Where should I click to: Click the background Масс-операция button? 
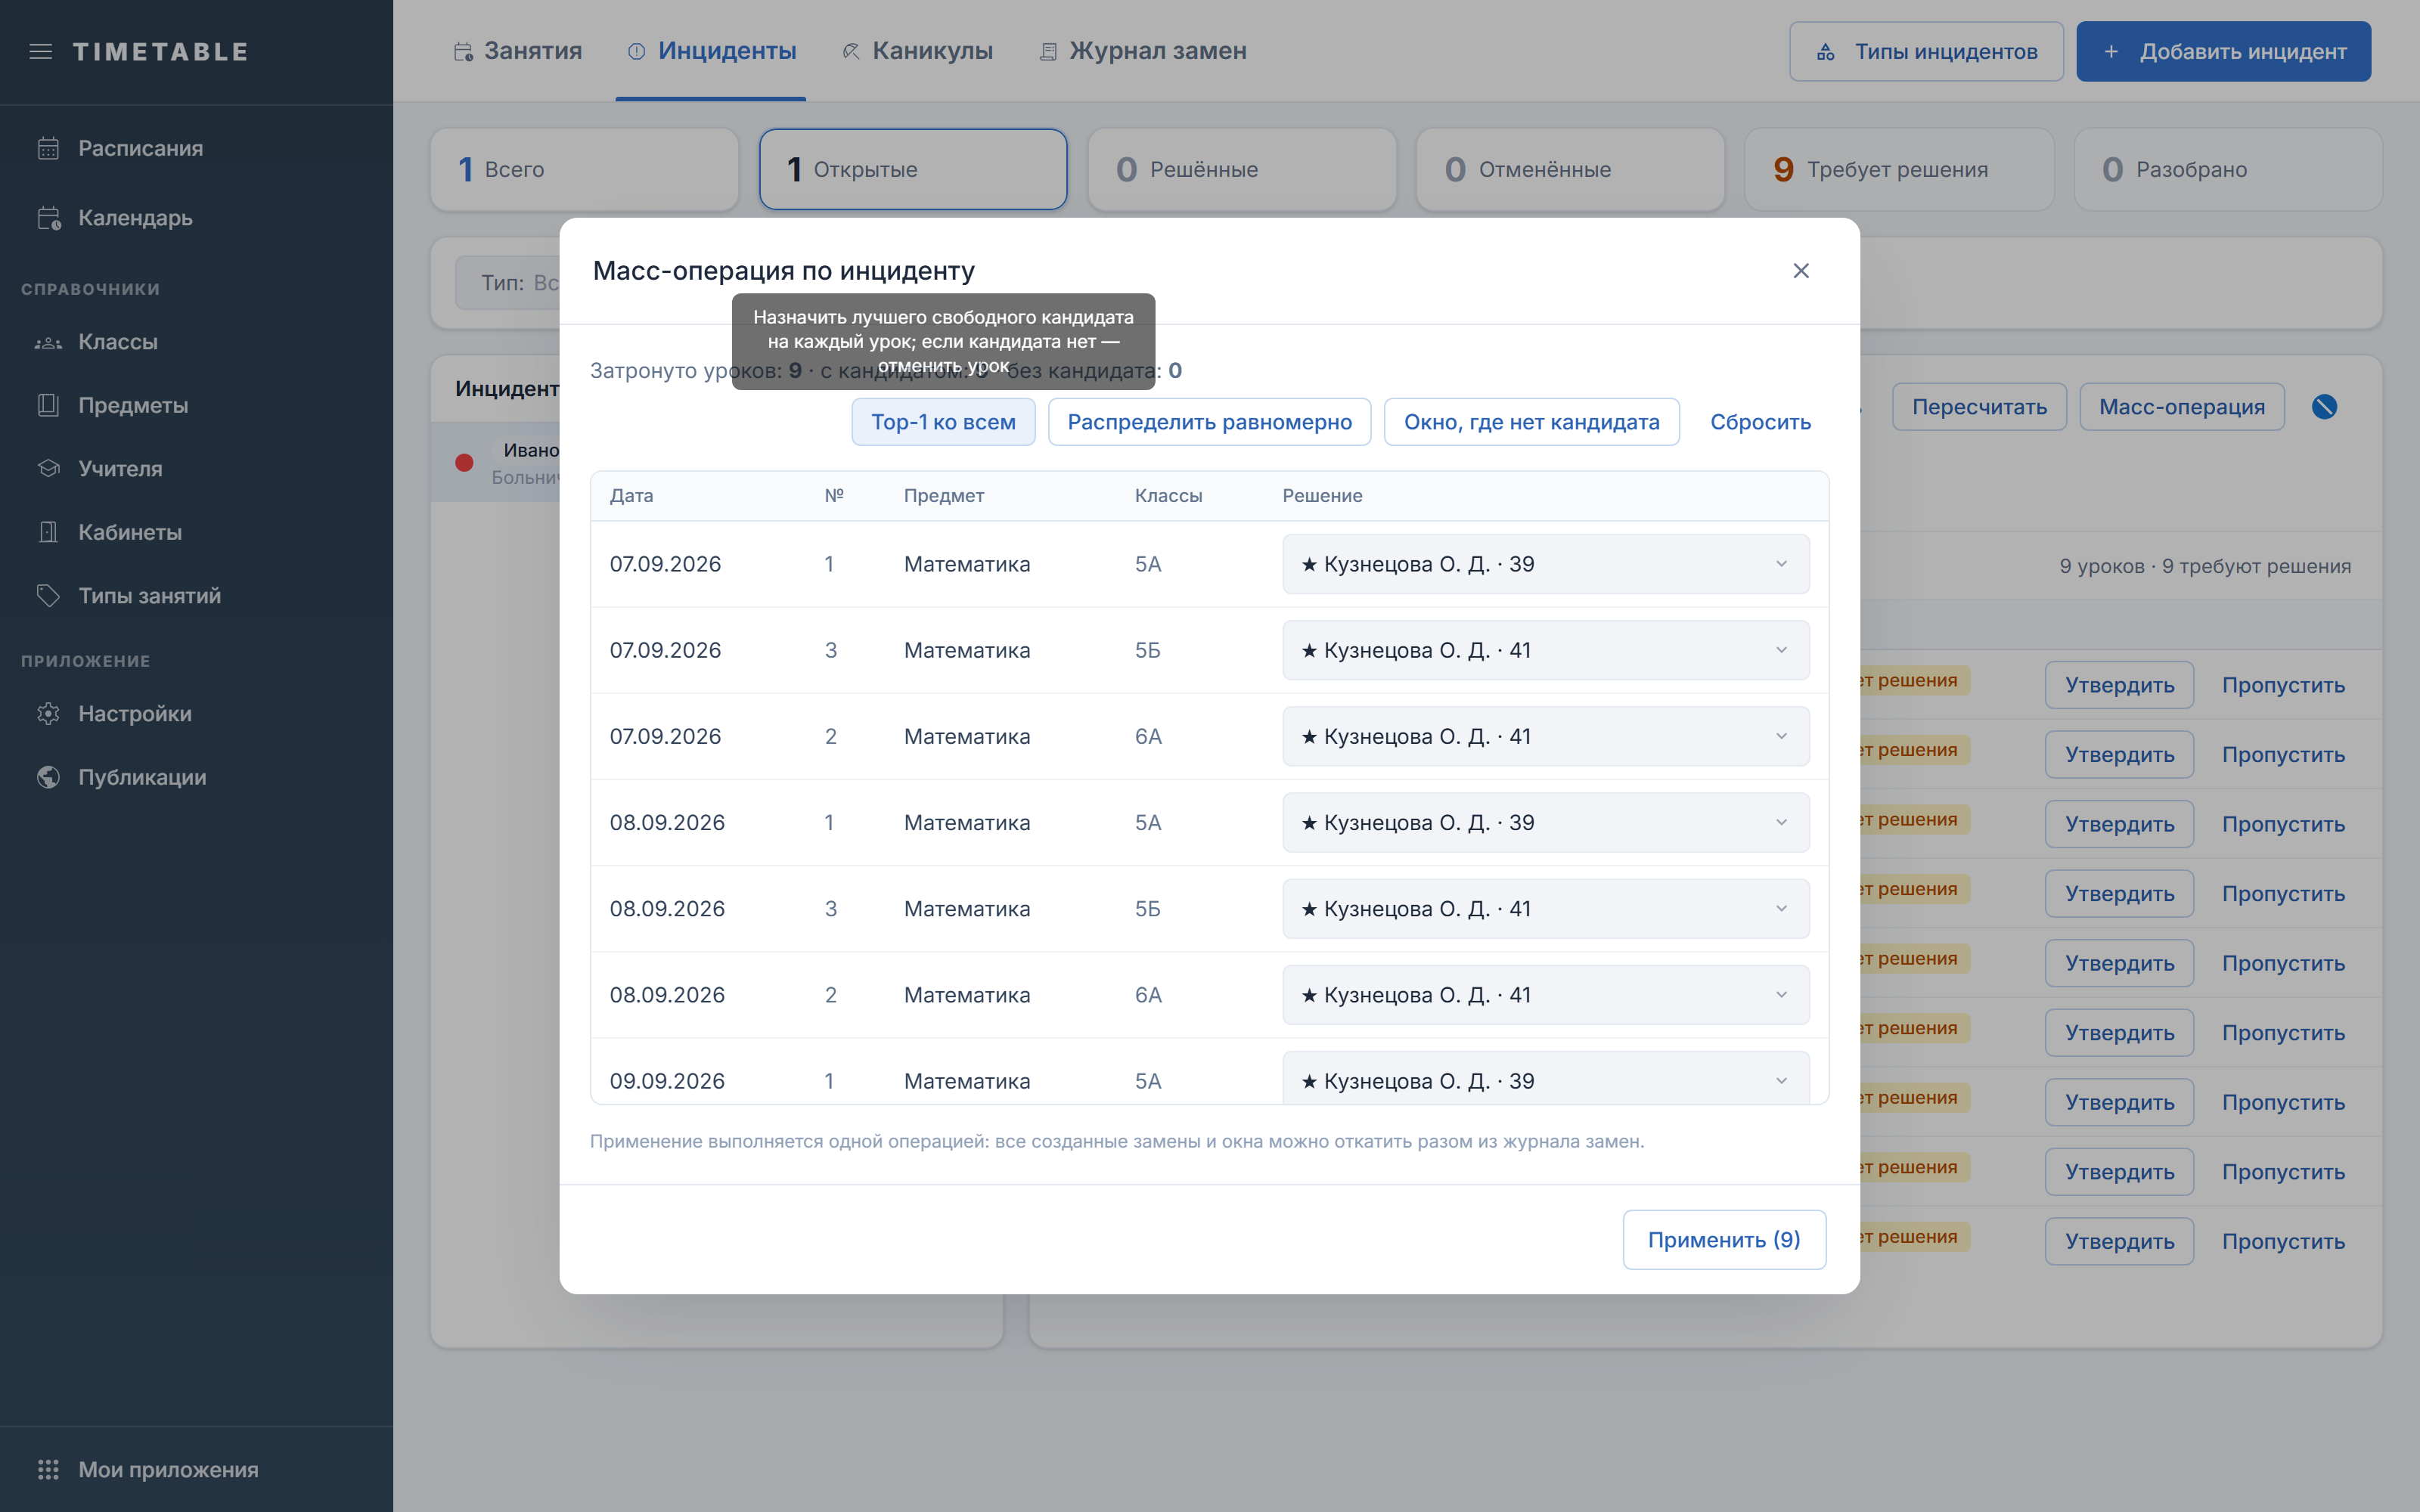[2182, 407]
